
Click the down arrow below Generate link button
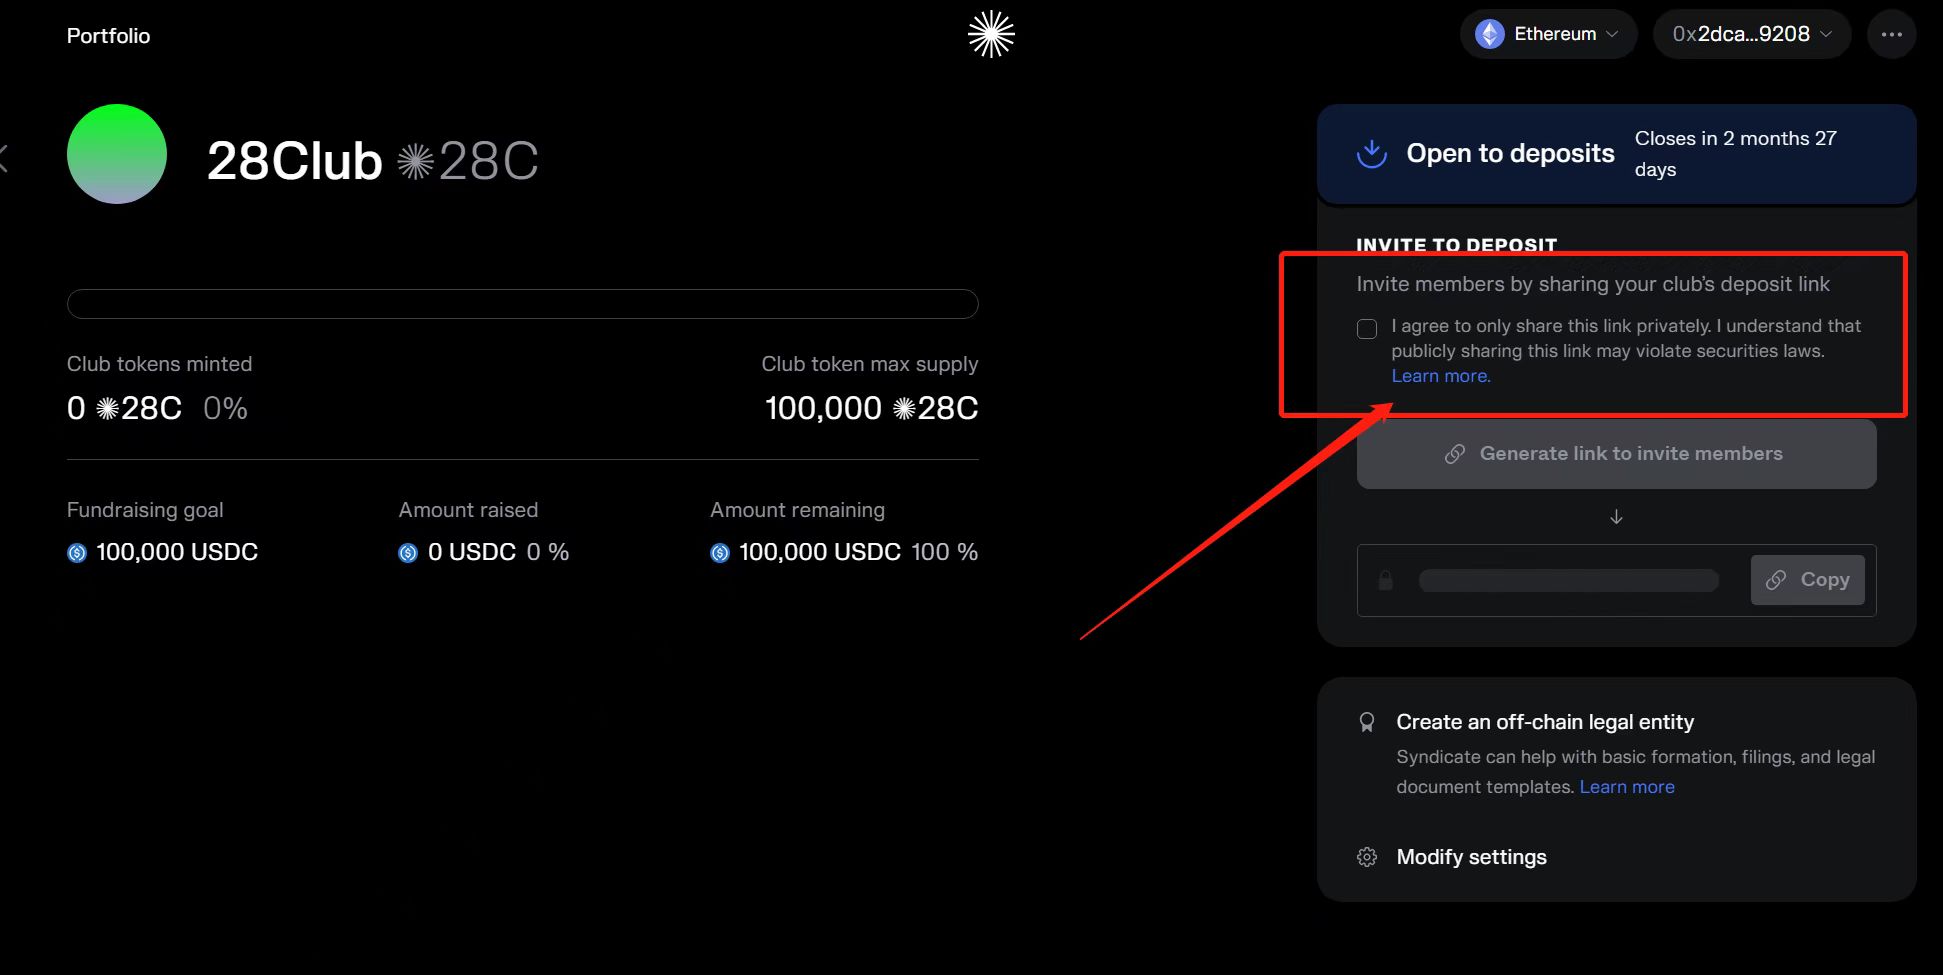[x=1616, y=517]
